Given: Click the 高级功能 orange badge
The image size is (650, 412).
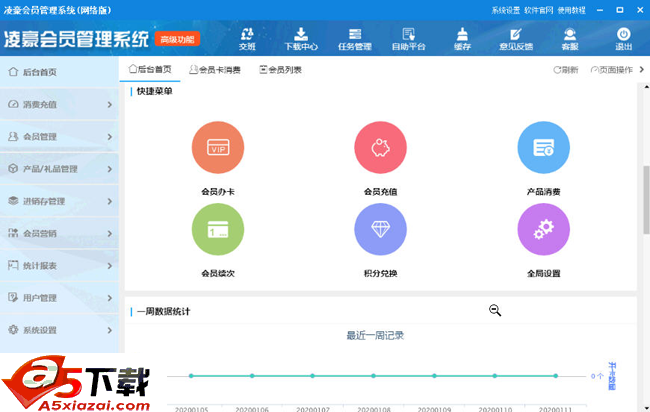Looking at the screenshot, I should 177,39.
